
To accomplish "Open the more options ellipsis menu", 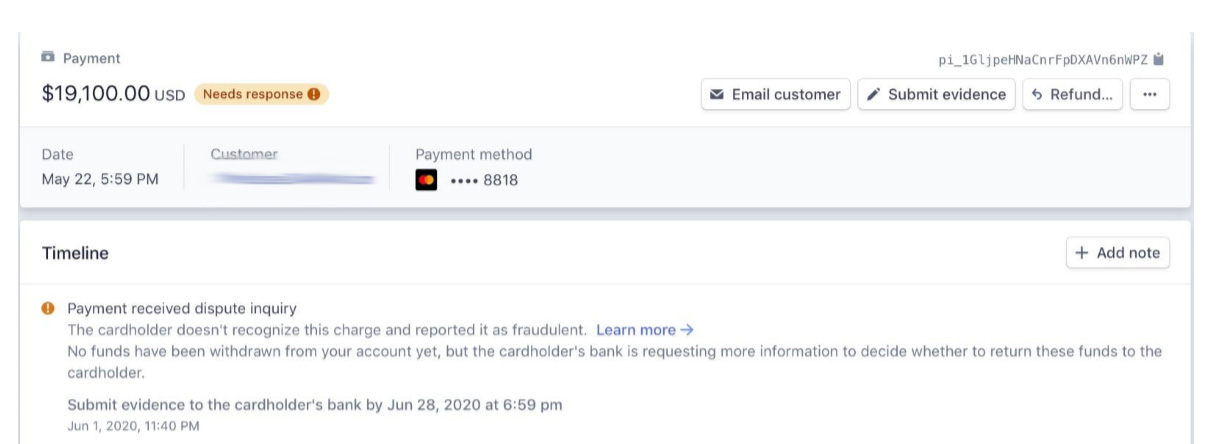I will [1149, 95].
